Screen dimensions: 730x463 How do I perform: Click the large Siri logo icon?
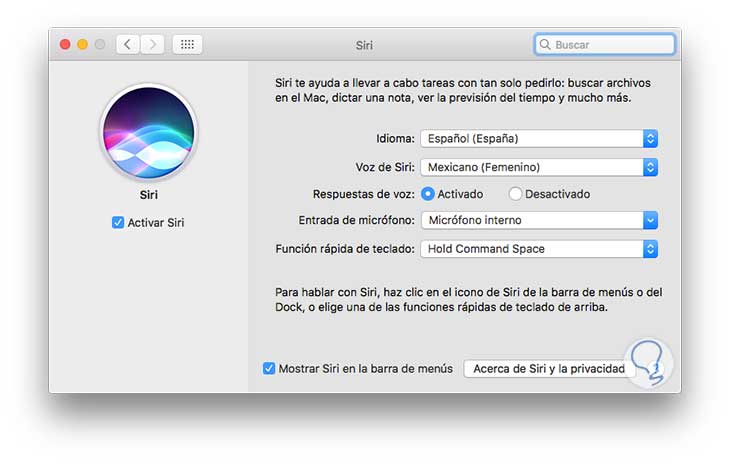pos(149,132)
